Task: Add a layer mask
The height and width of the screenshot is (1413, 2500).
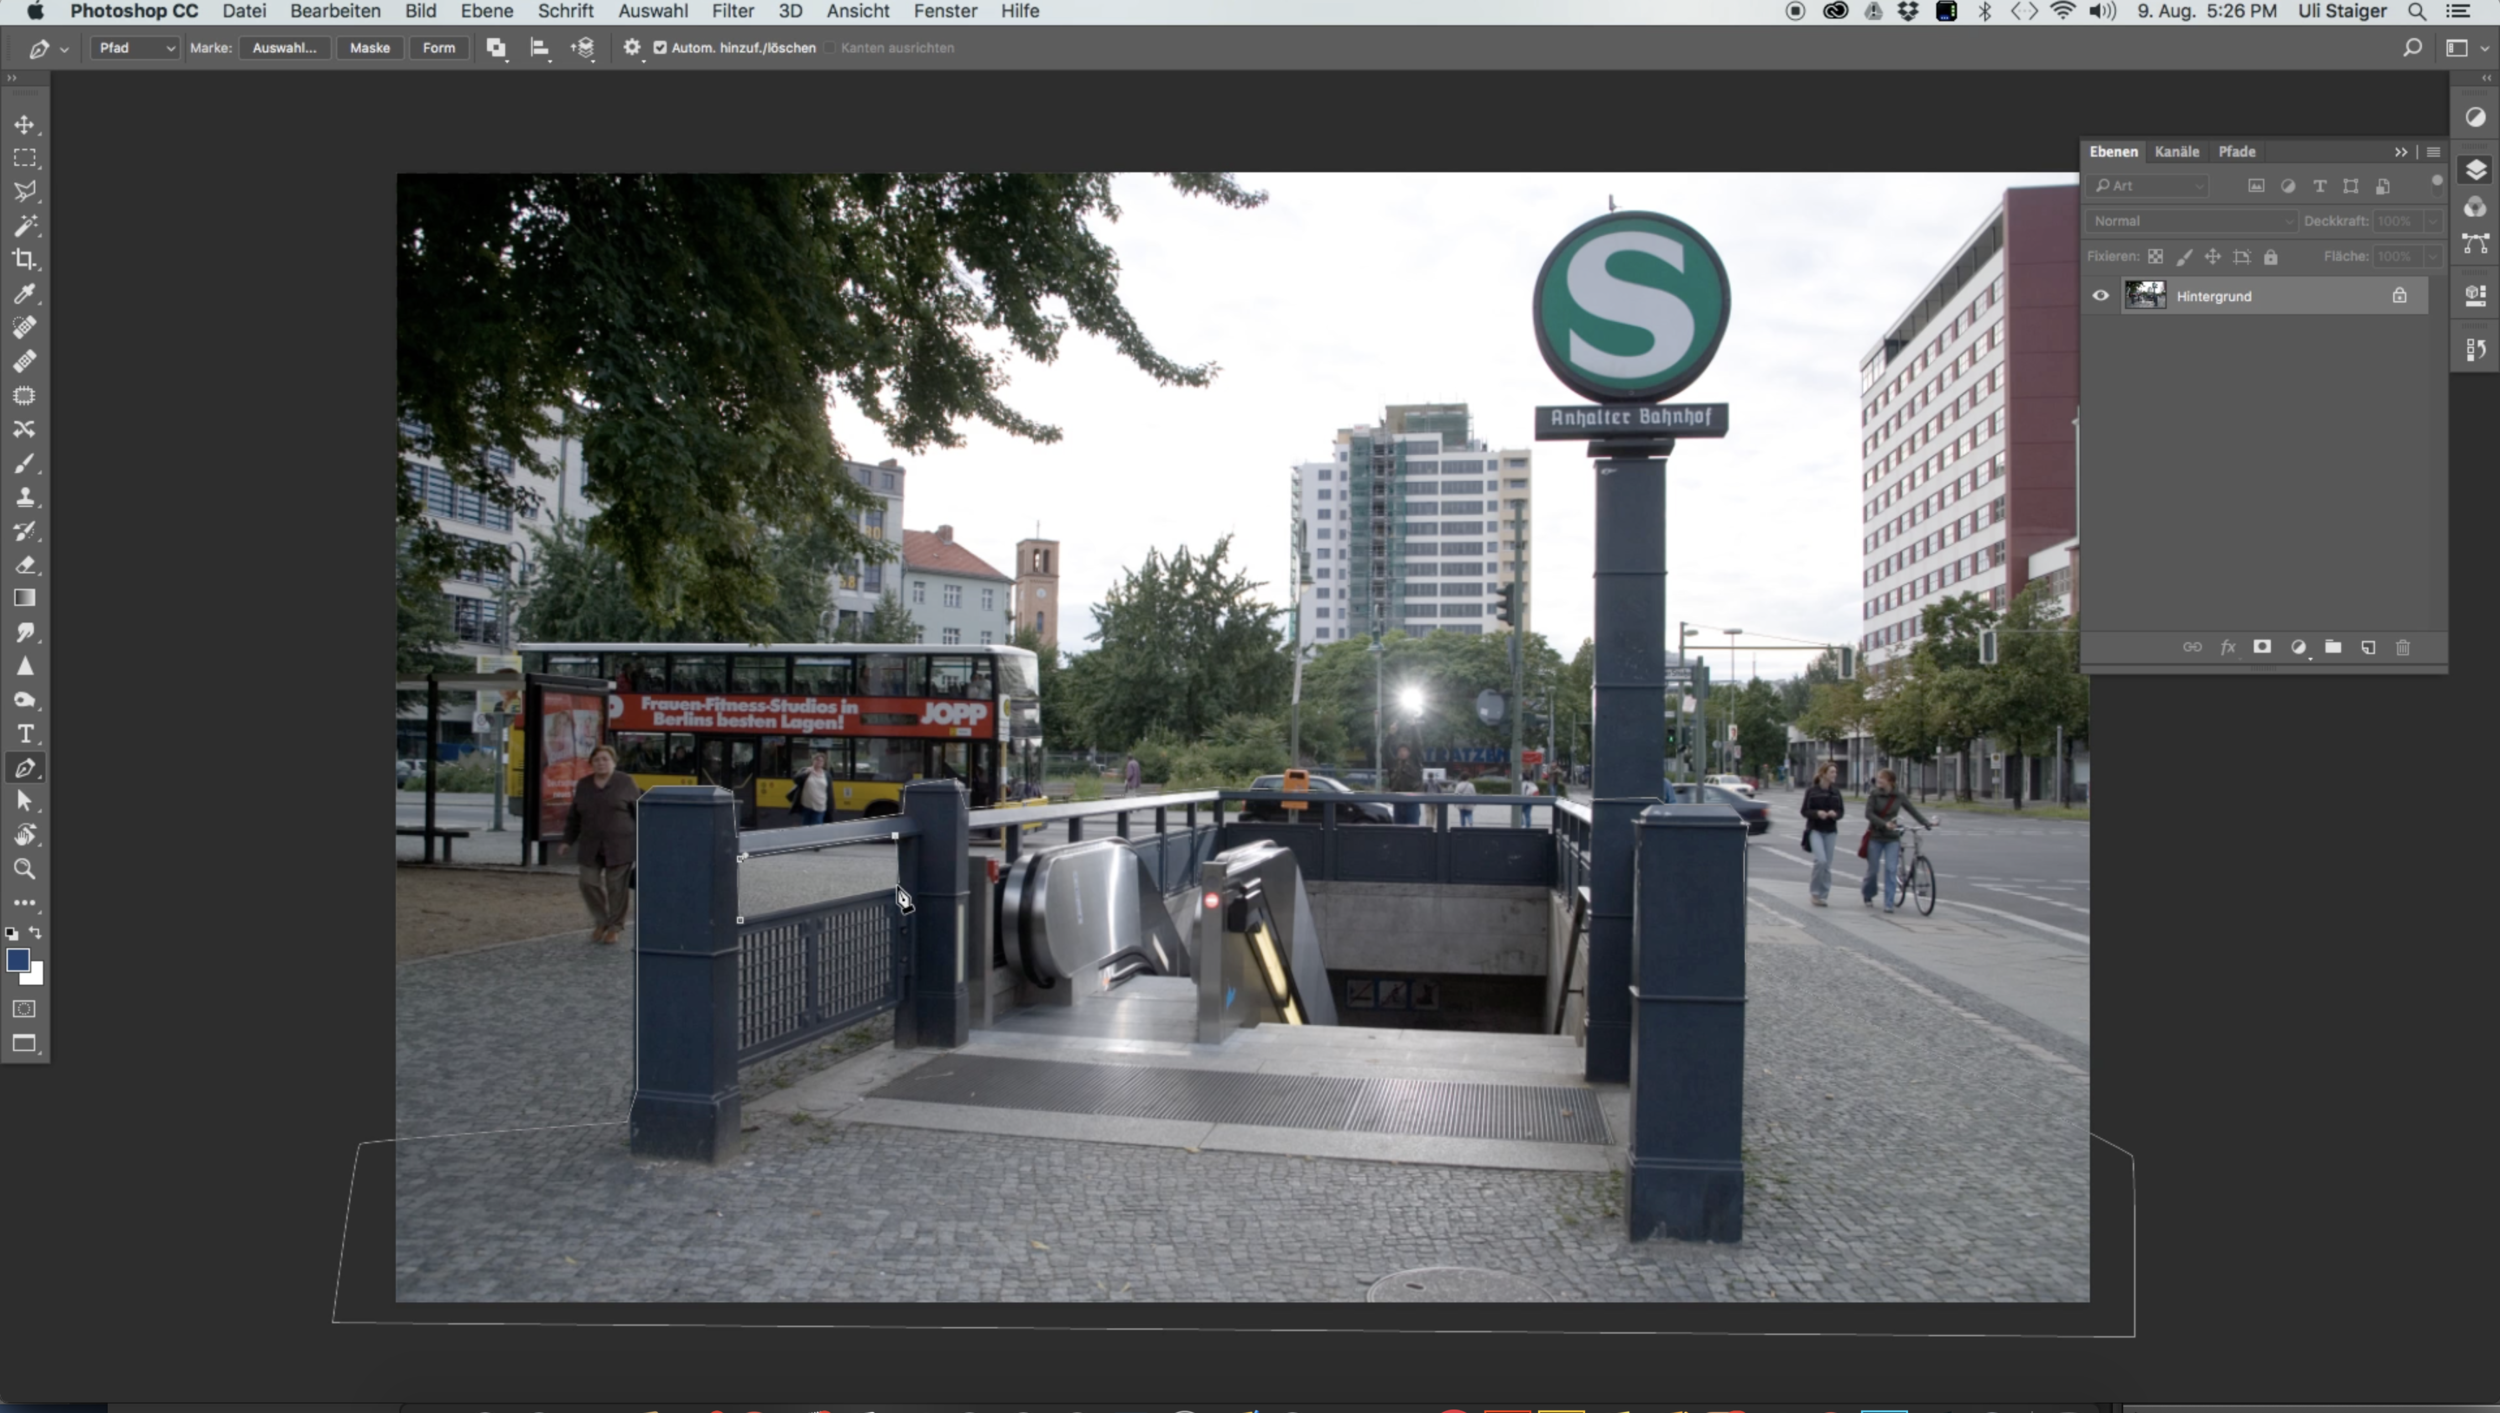Action: (x=2262, y=647)
